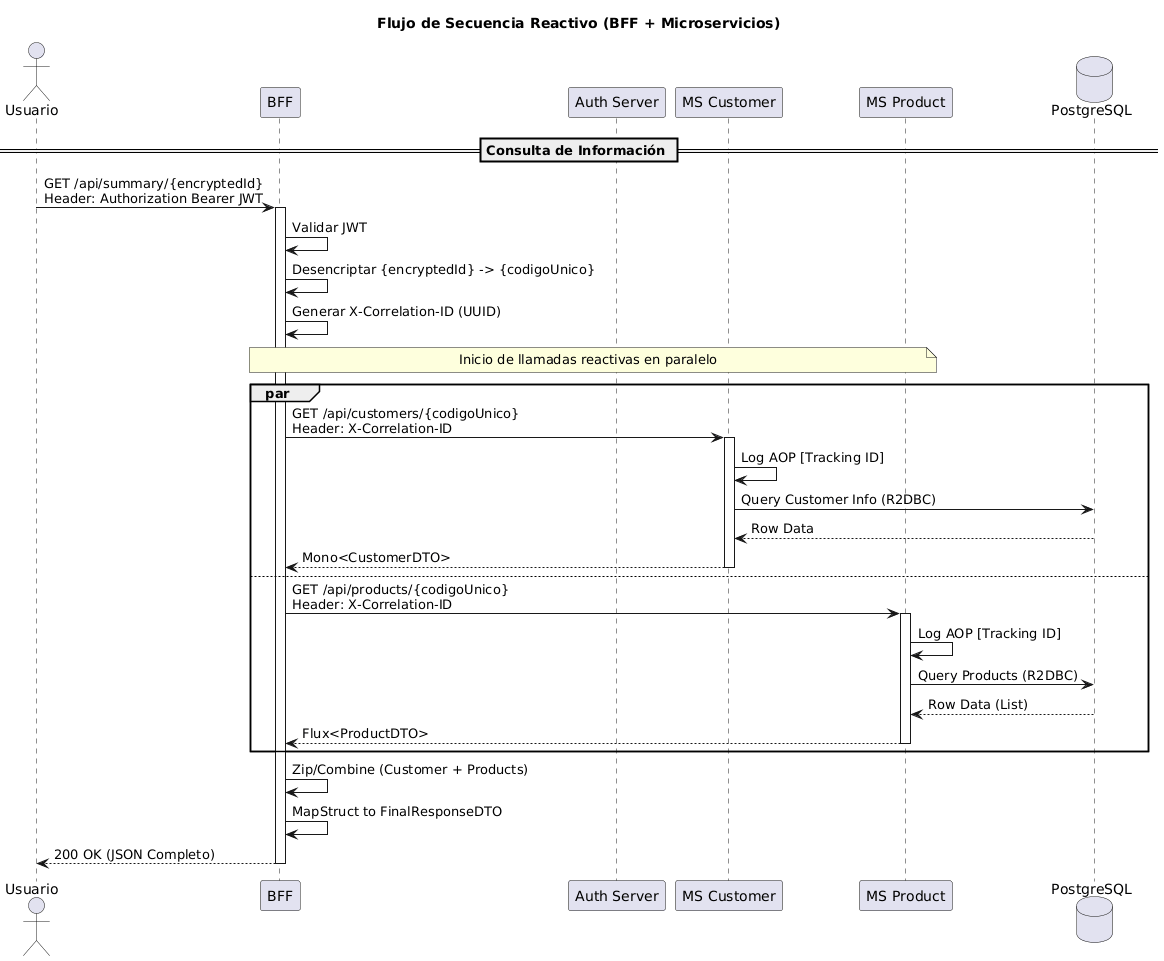Click the bottom PostgreSQL database icon
Viewport: 1164px width, 961px height.
click(x=1095, y=922)
